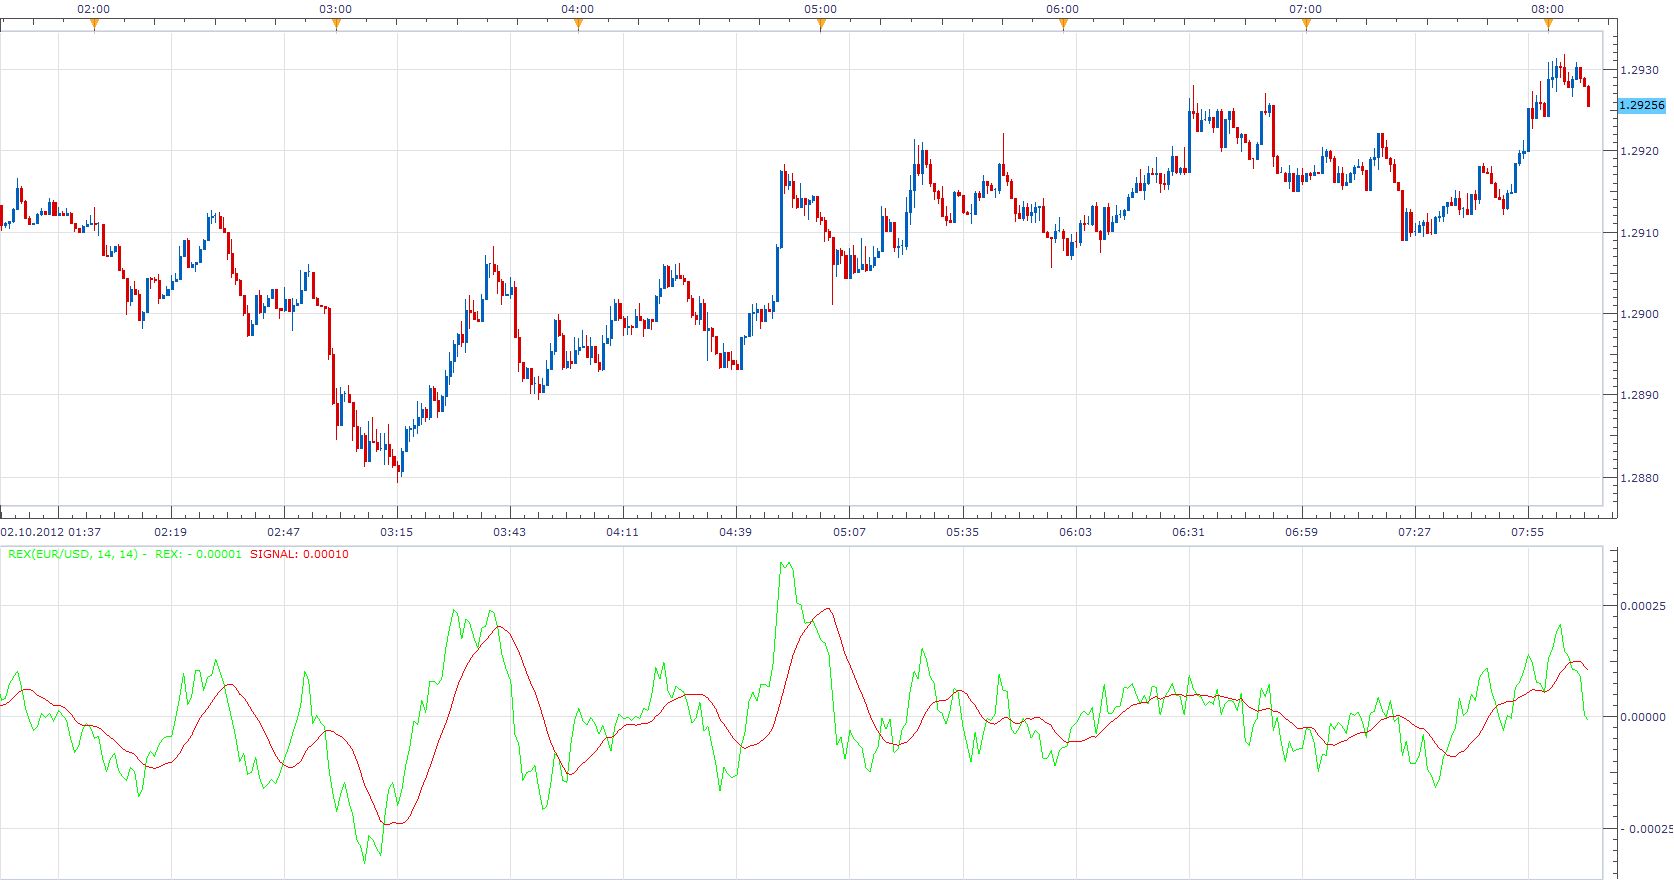
Task: Click the orange 03:00 hour marker
Action: point(336,25)
